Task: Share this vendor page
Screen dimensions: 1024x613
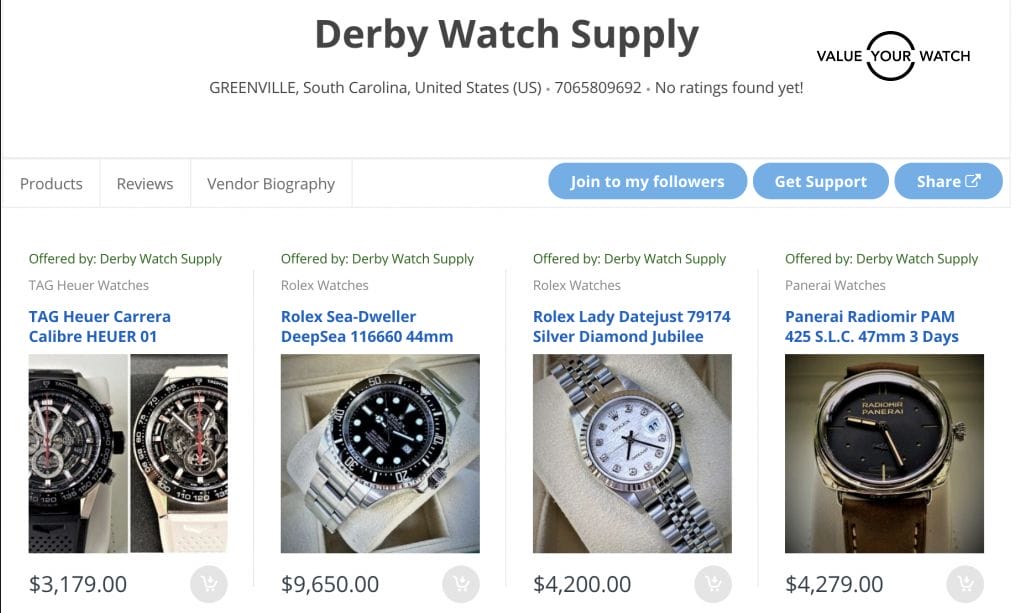Action: pos(948,181)
